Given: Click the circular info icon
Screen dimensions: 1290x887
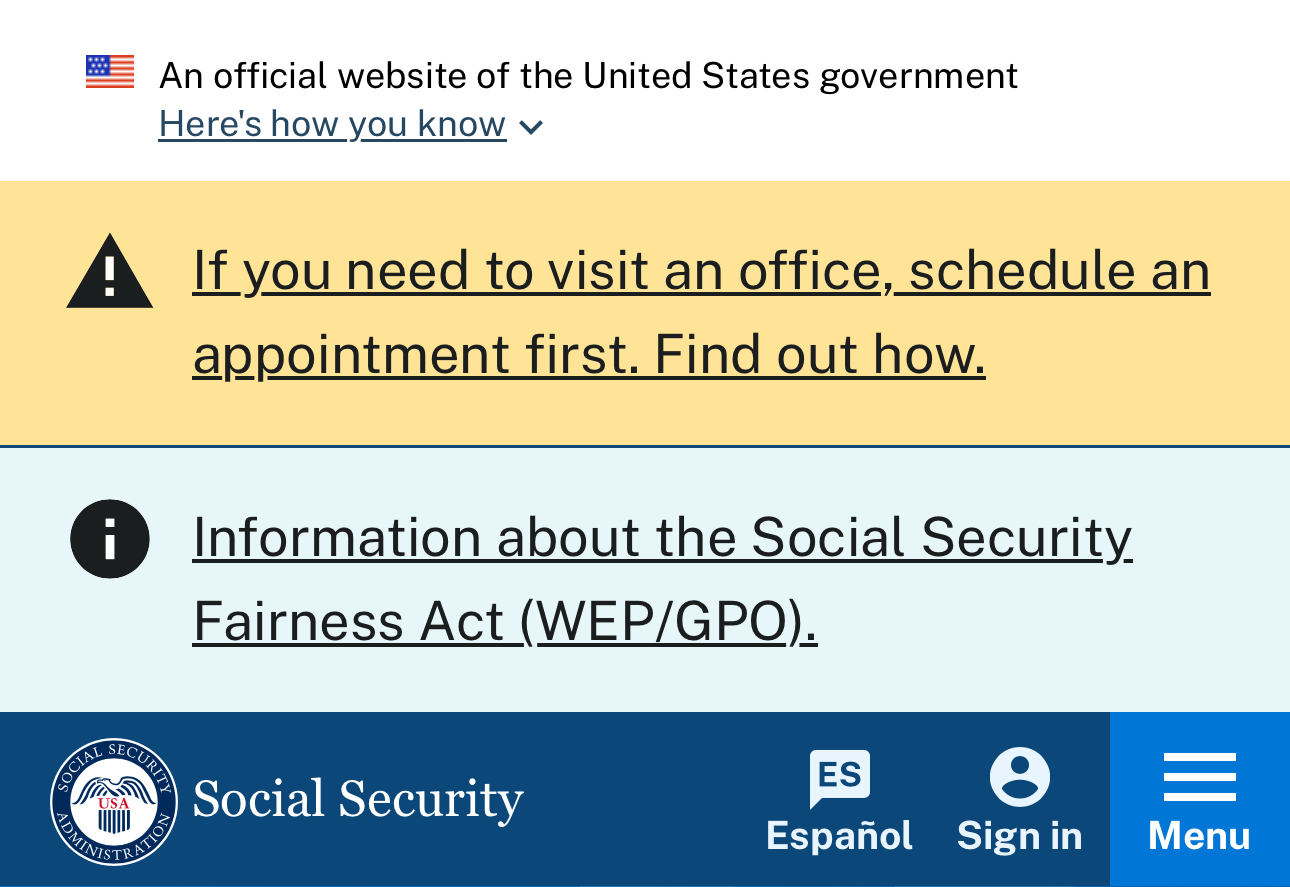Looking at the screenshot, I should click(x=110, y=539).
